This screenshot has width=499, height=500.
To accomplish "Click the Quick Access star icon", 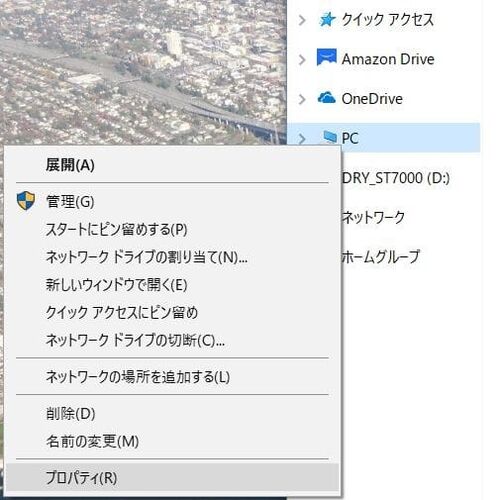I will [327, 19].
